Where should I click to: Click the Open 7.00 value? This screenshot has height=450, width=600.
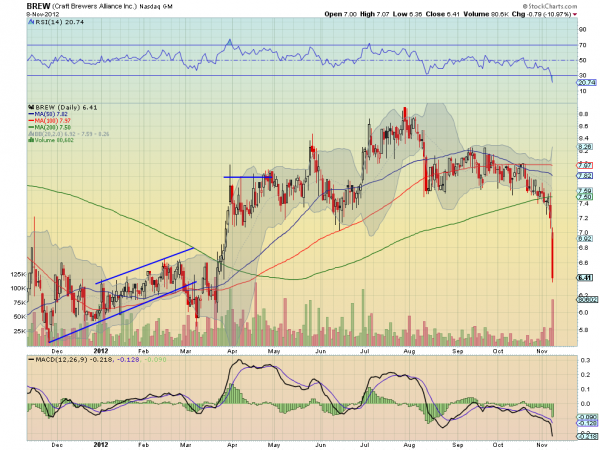[x=340, y=14]
